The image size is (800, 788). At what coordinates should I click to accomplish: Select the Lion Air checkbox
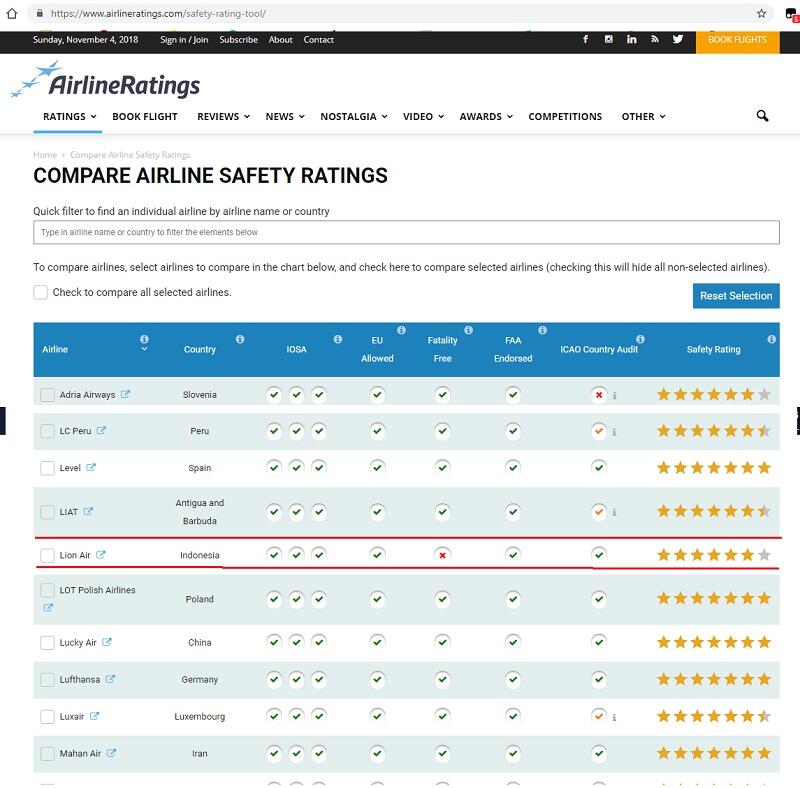pos(47,556)
